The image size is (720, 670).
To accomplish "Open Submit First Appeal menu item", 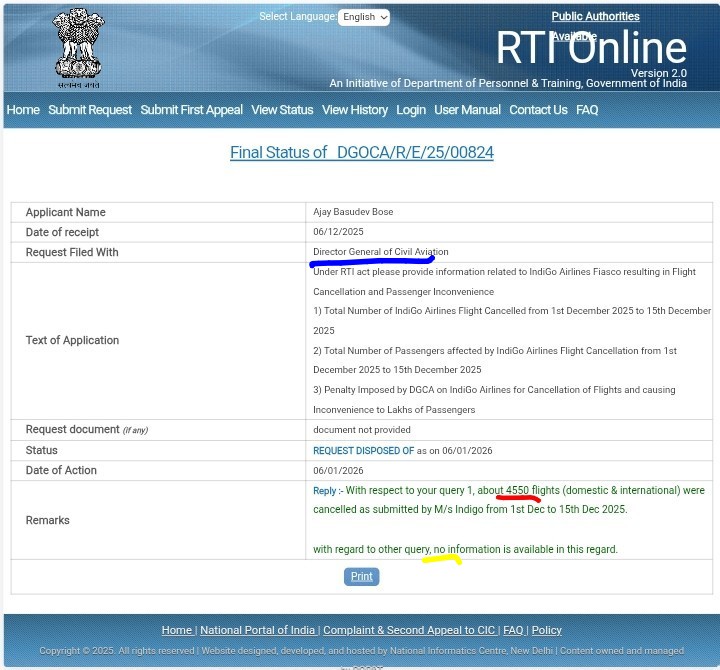I will point(191,110).
